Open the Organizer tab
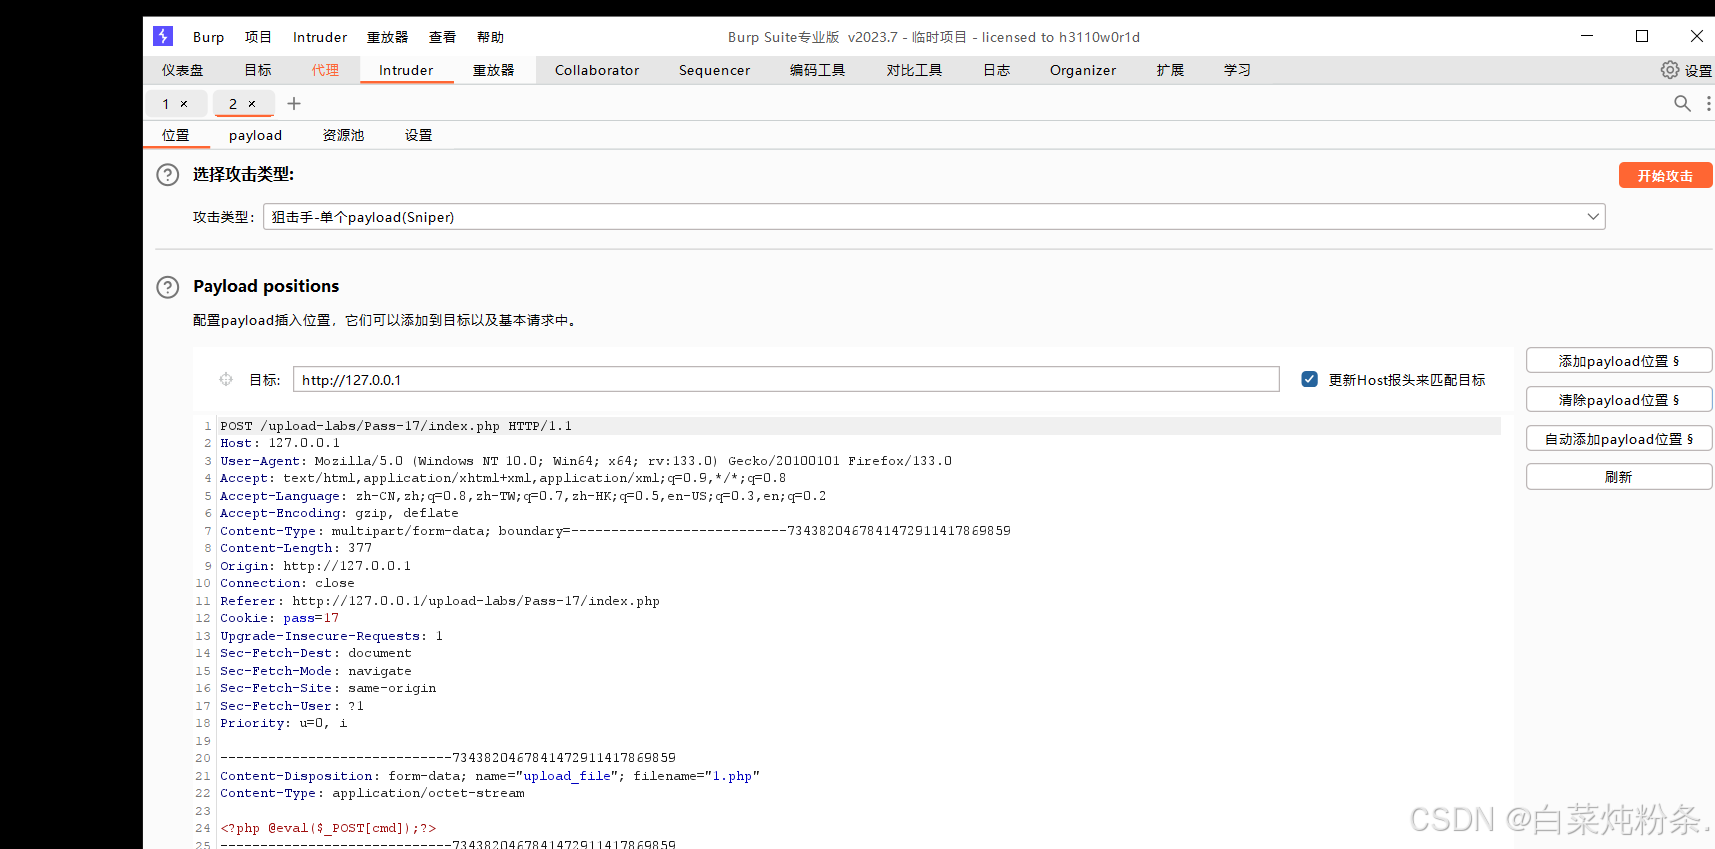This screenshot has width=1715, height=849. pos(1083,70)
